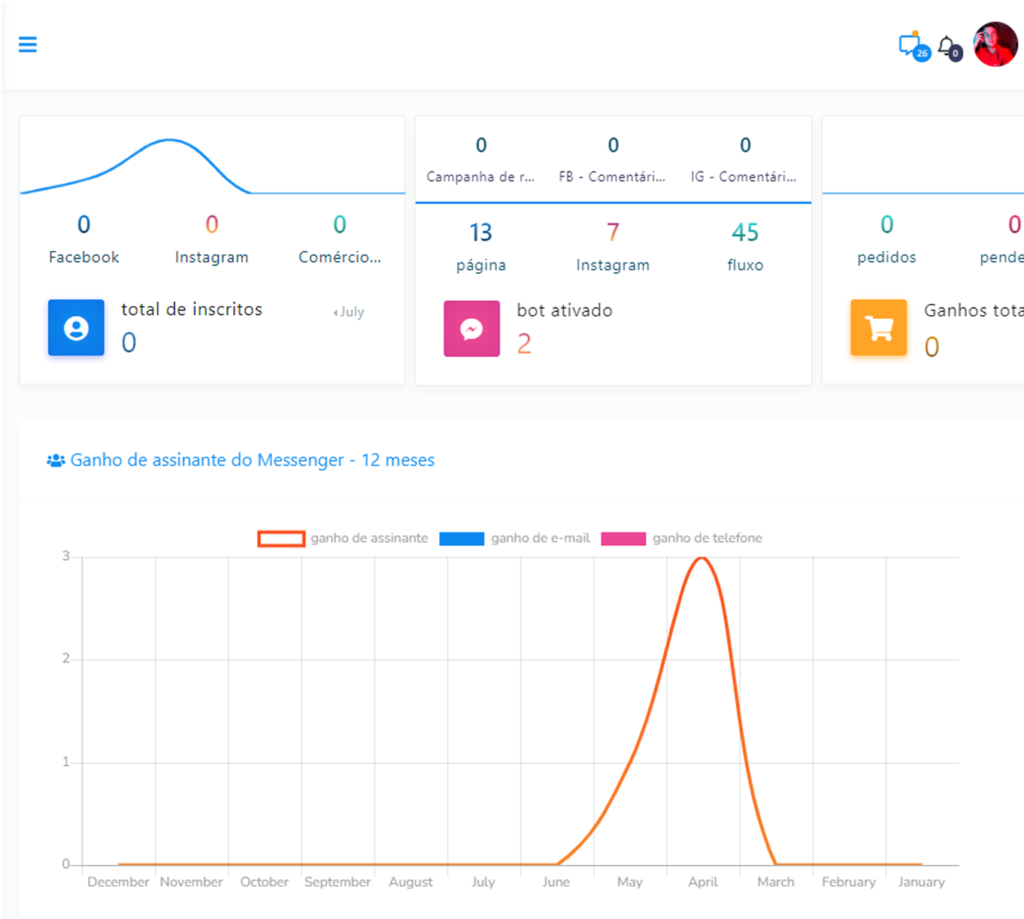
Task: Open the July month selector
Action: pos(349,312)
